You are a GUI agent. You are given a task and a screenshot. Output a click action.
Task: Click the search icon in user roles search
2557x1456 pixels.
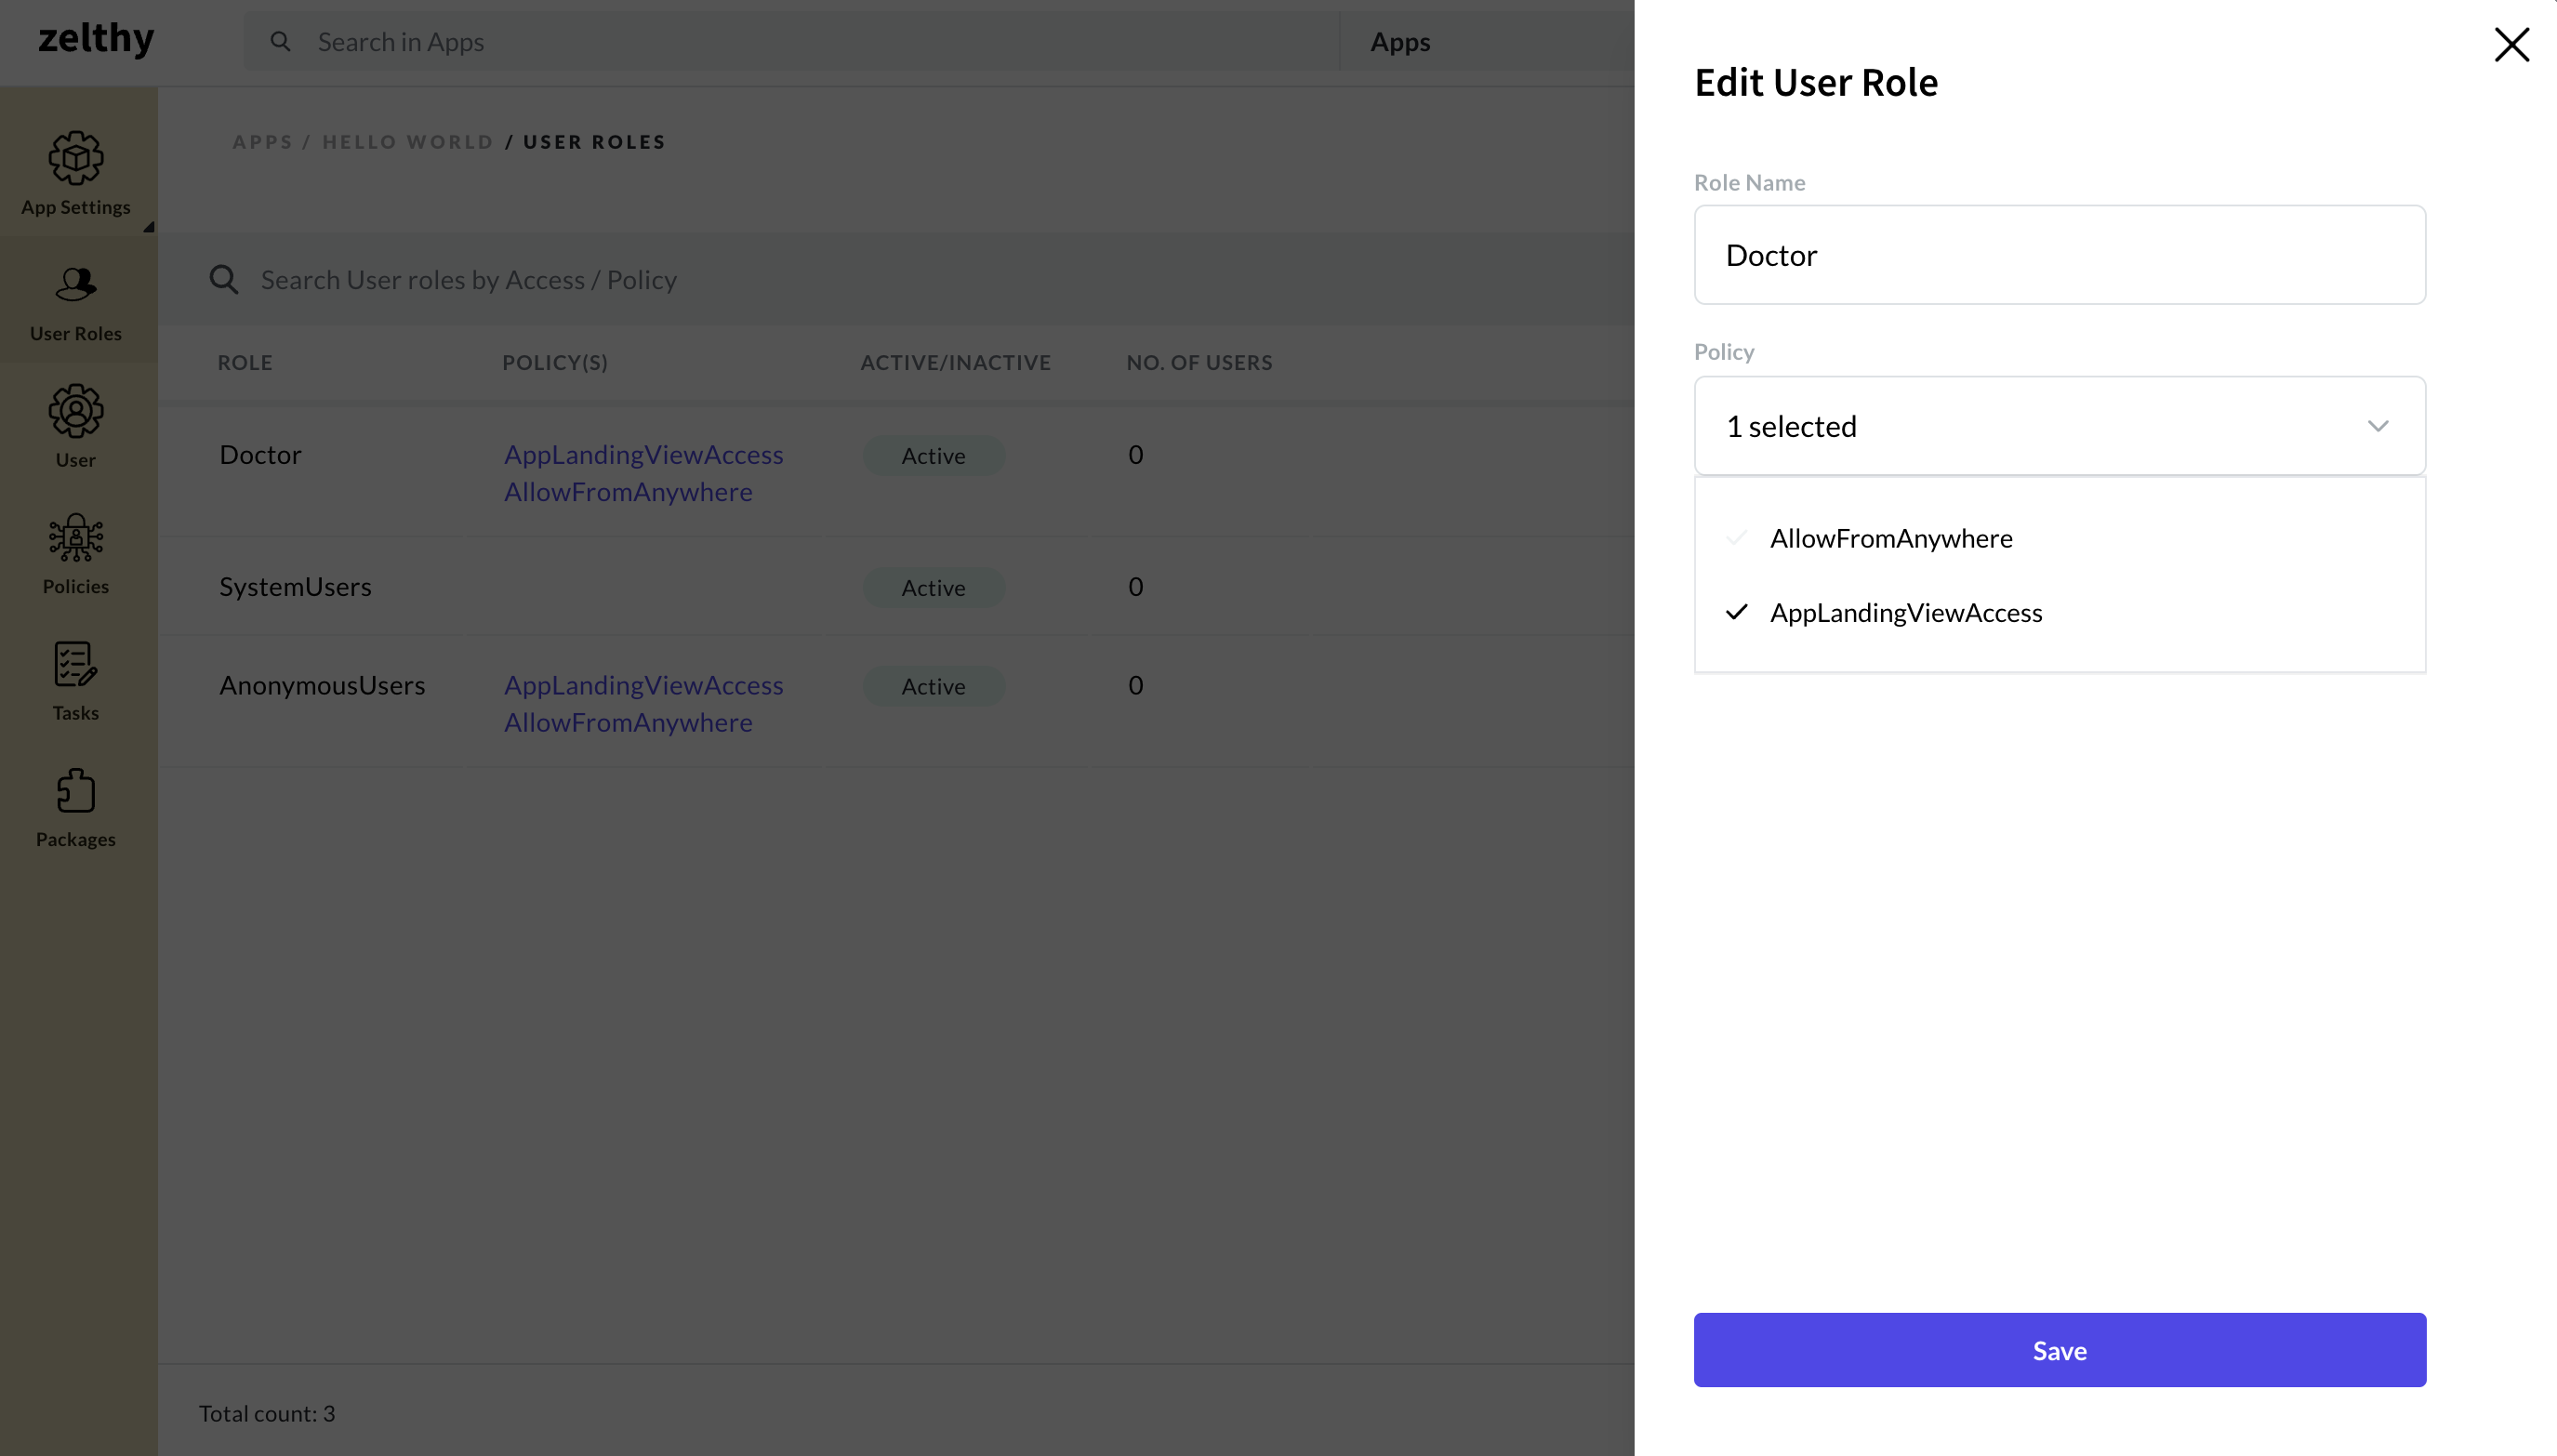(224, 279)
